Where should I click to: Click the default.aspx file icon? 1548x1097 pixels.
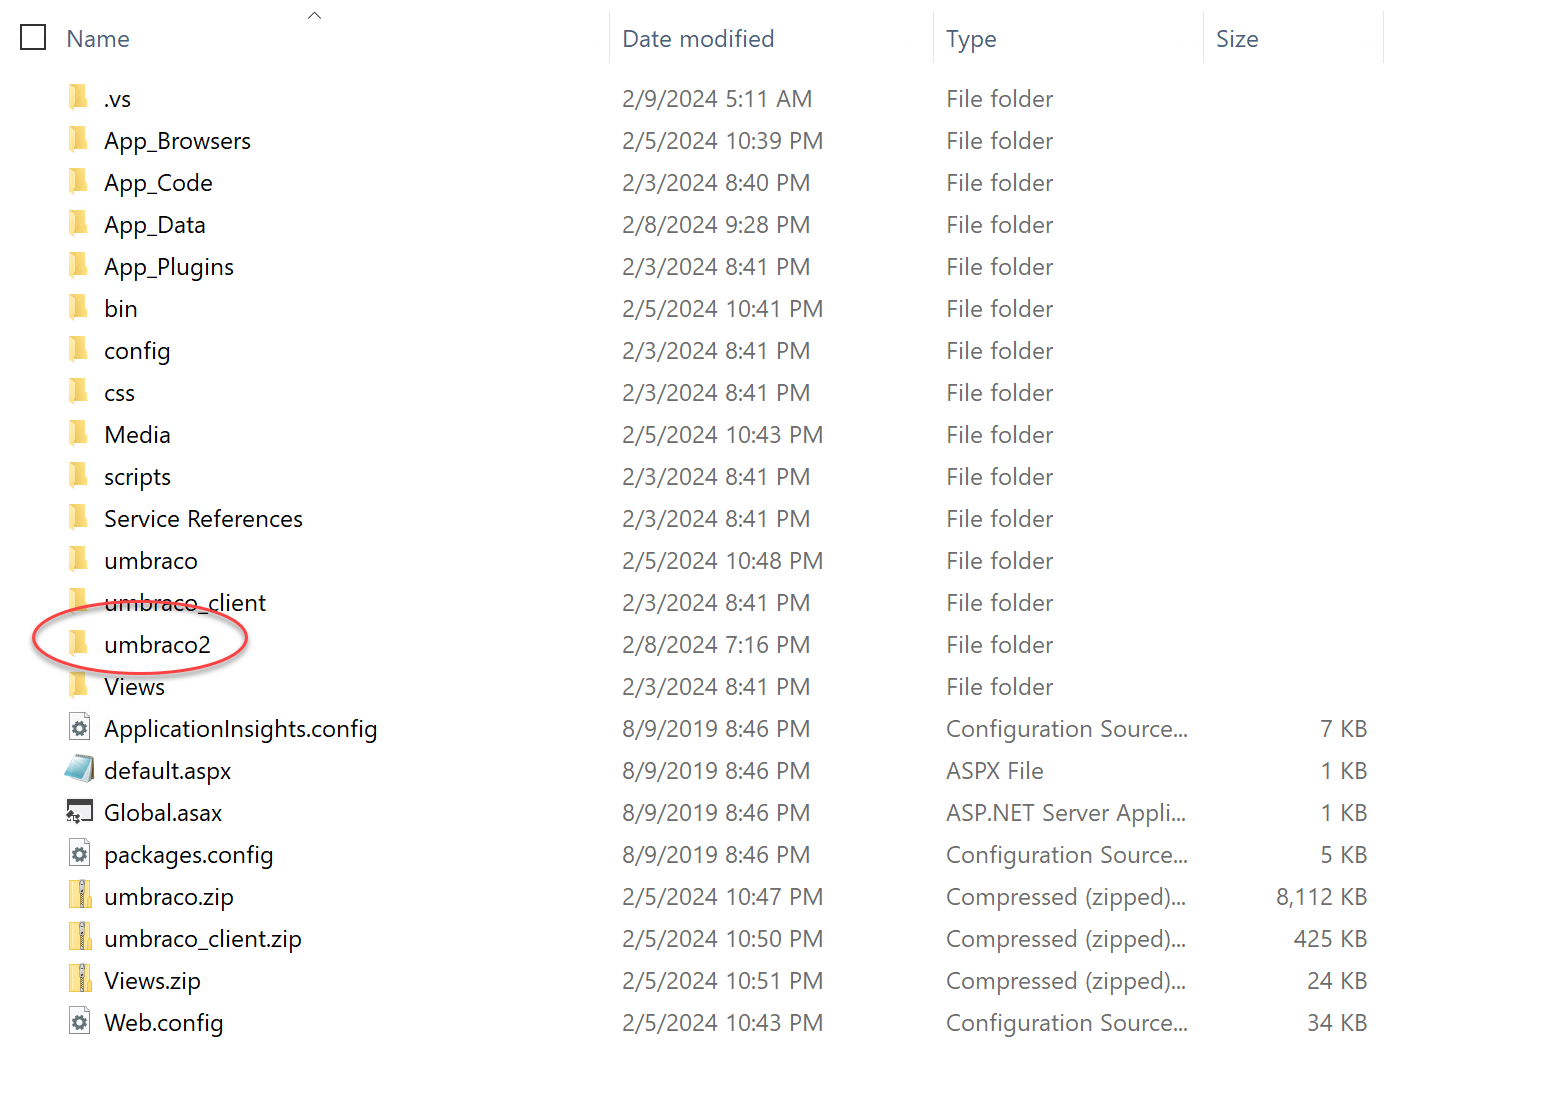click(x=79, y=769)
